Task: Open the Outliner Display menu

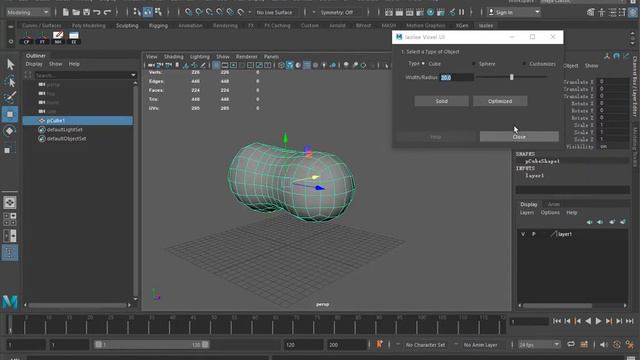Action: point(34,64)
